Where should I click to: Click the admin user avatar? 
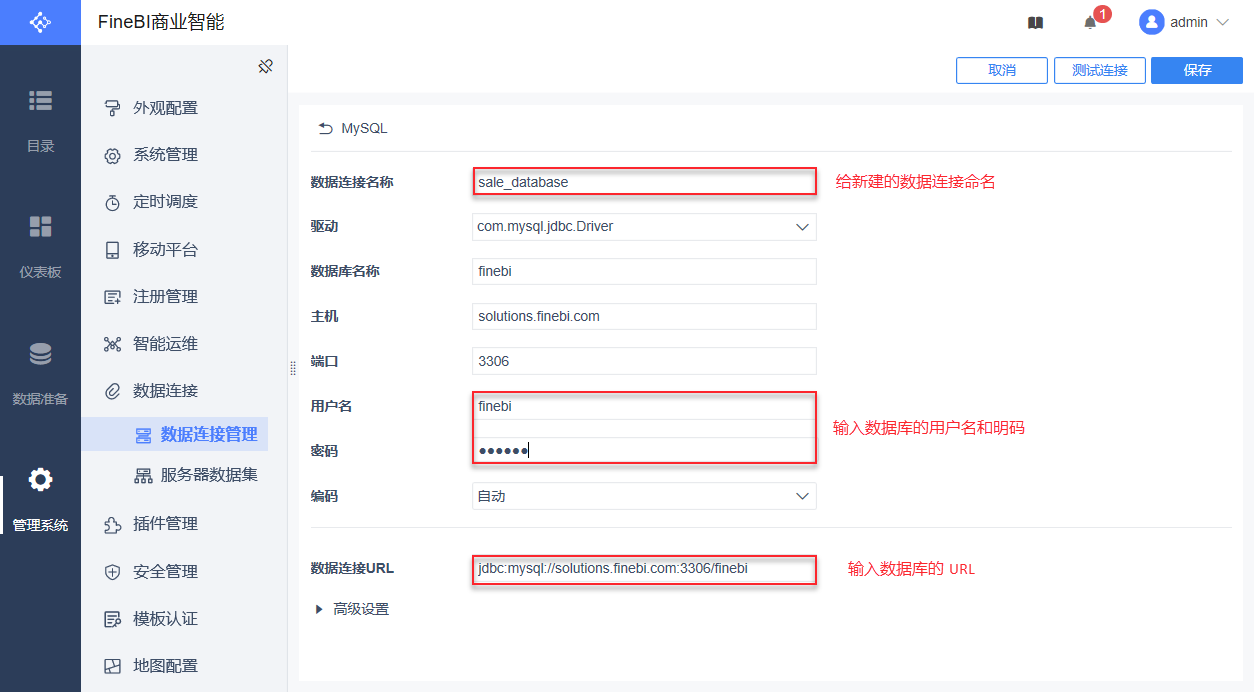click(1151, 22)
